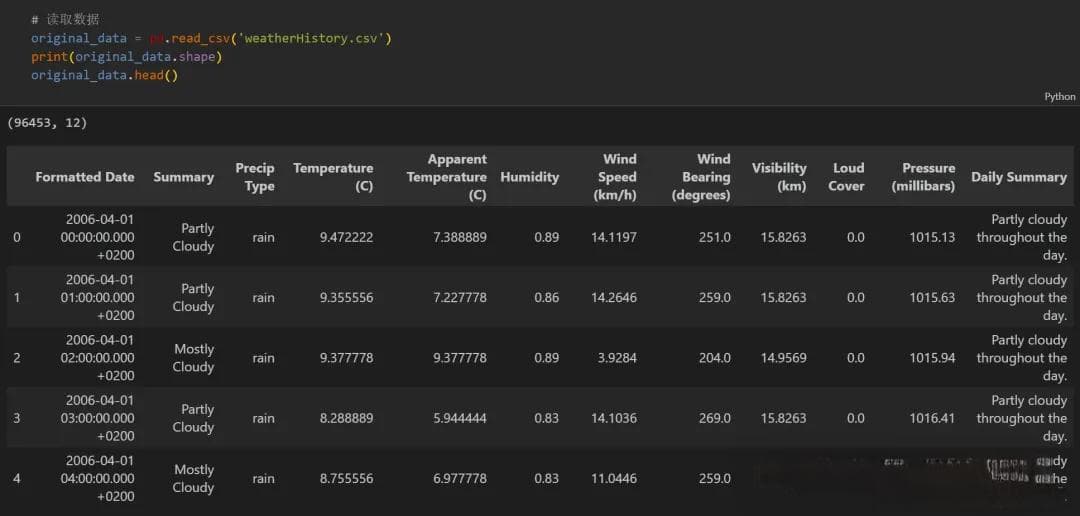
Task: Click the 'Partly Cloudy' summary in row 3
Action: tap(194, 418)
